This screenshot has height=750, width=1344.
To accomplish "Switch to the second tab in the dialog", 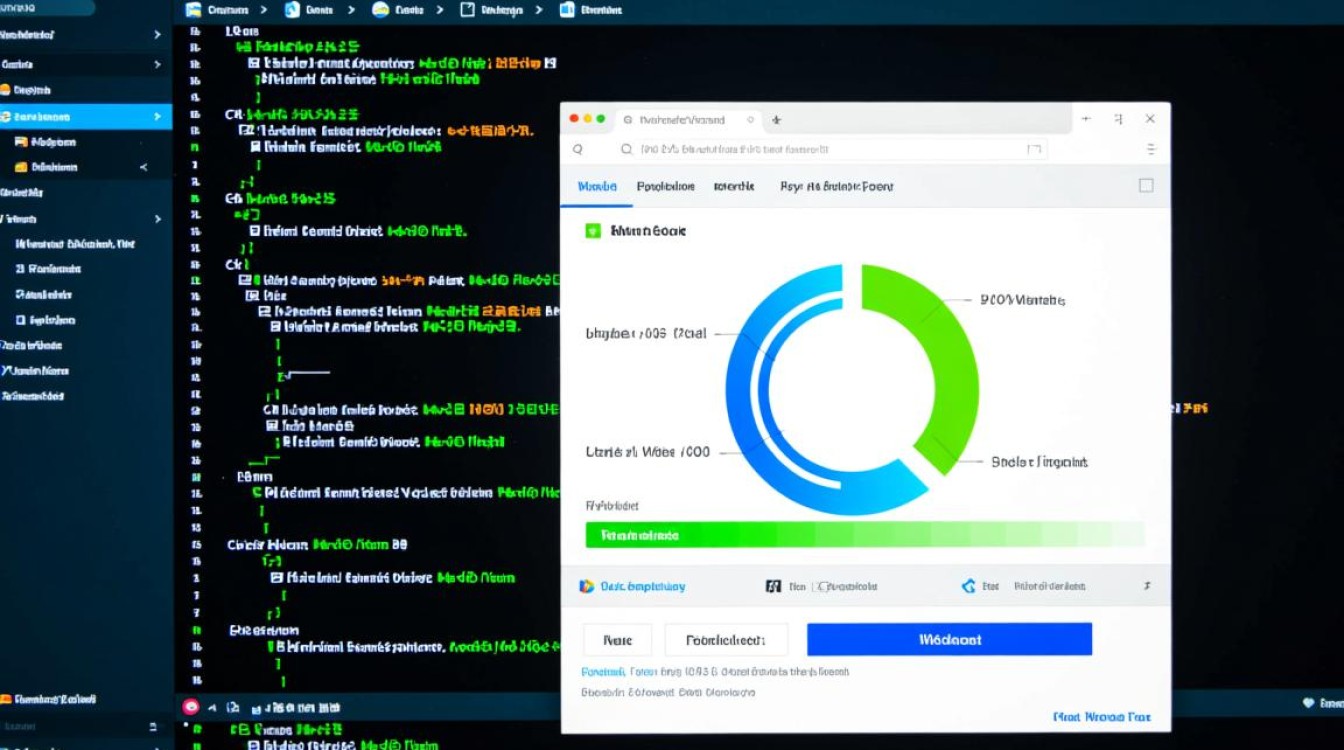I will coord(665,187).
